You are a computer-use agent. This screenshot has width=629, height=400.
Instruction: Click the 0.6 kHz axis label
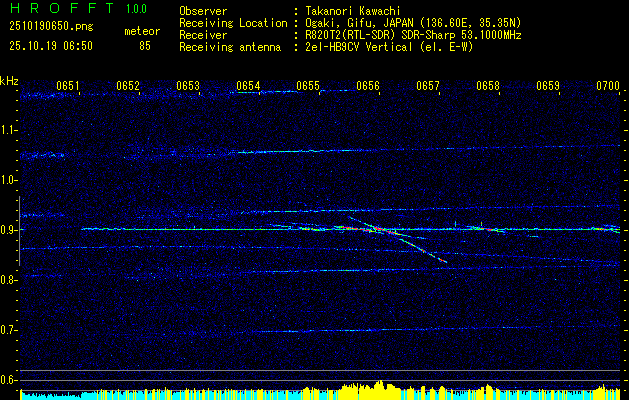point(8,380)
